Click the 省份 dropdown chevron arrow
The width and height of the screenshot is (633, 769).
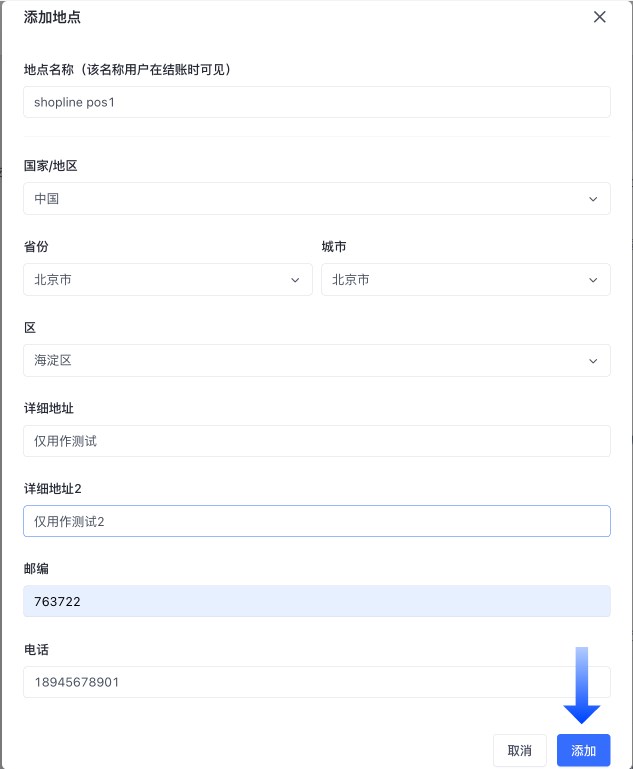tap(295, 280)
